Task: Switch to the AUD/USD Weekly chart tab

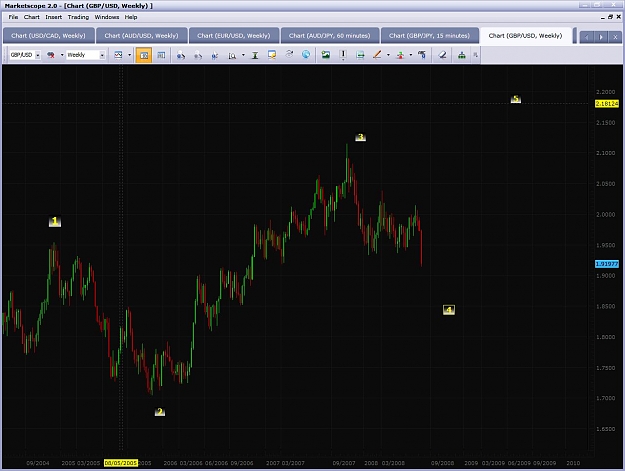Action: click(x=141, y=35)
